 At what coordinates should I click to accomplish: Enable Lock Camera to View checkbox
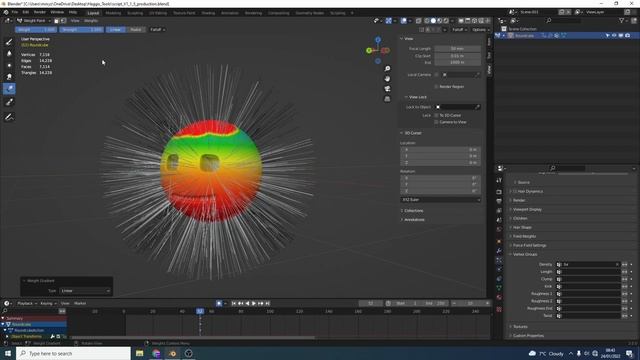436,122
